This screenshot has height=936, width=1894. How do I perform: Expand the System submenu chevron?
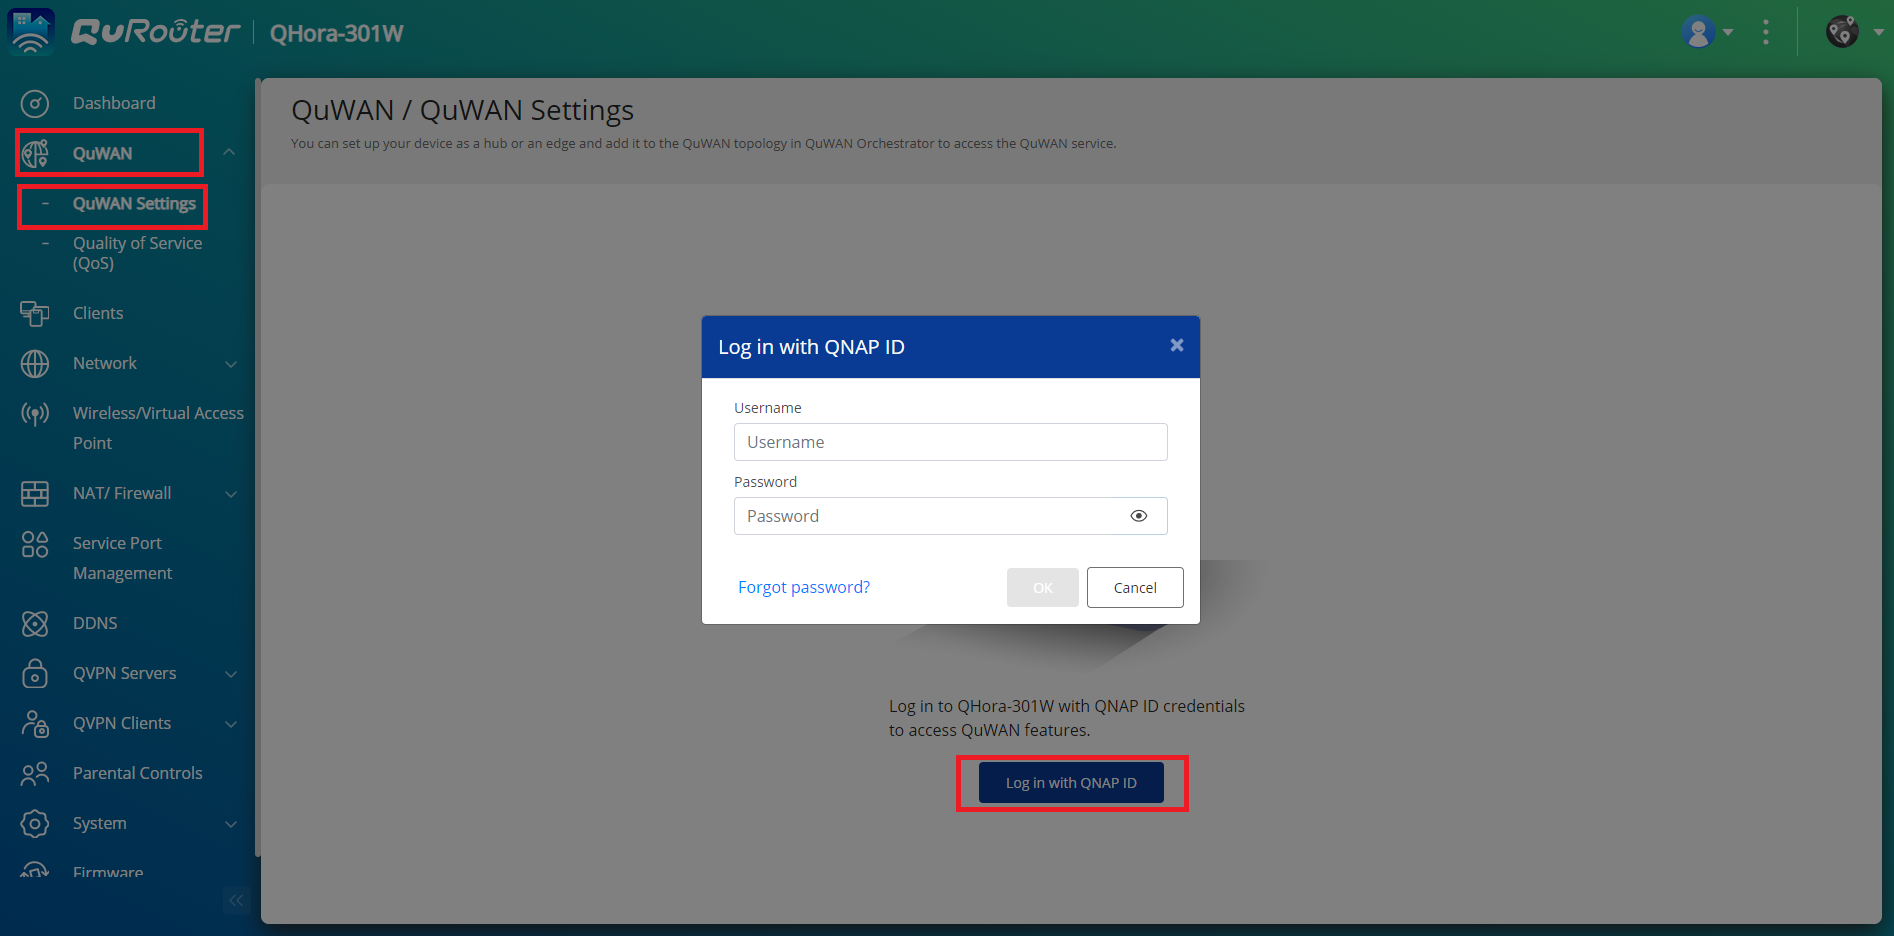click(231, 824)
